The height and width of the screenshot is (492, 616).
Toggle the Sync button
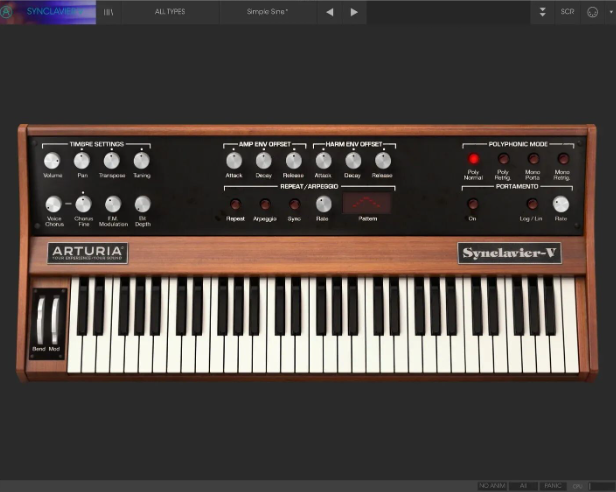pyautogui.click(x=295, y=204)
